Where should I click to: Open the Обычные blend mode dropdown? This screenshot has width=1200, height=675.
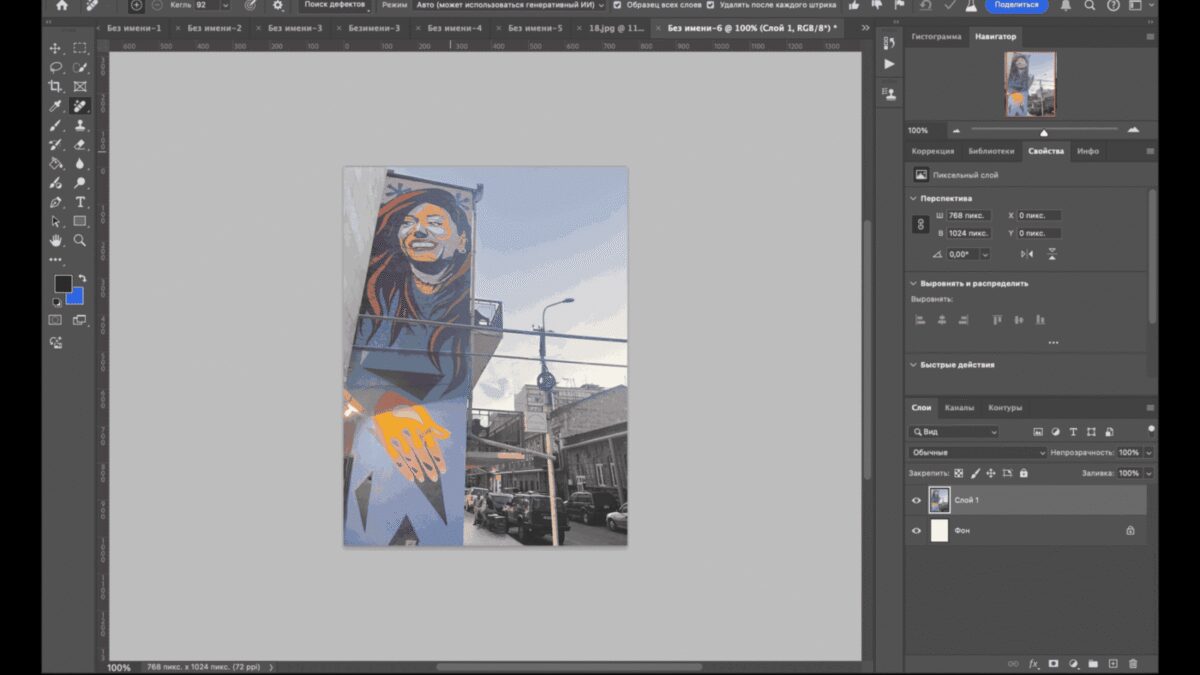tap(978, 452)
